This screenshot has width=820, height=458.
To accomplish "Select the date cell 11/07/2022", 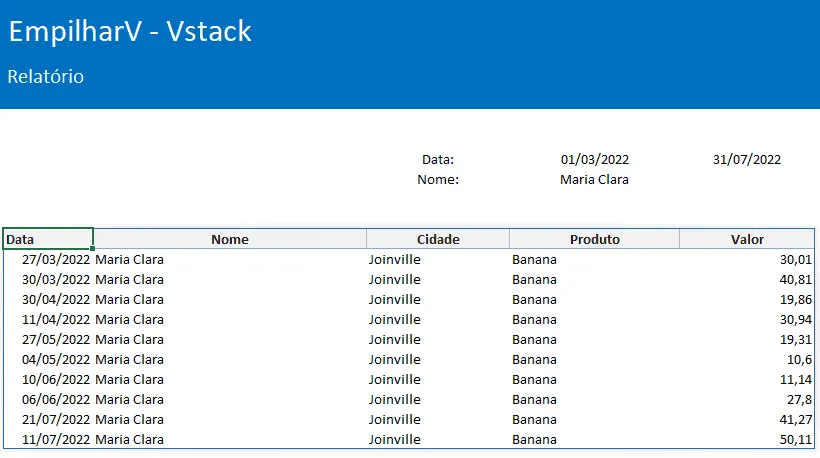I will (x=56, y=440).
